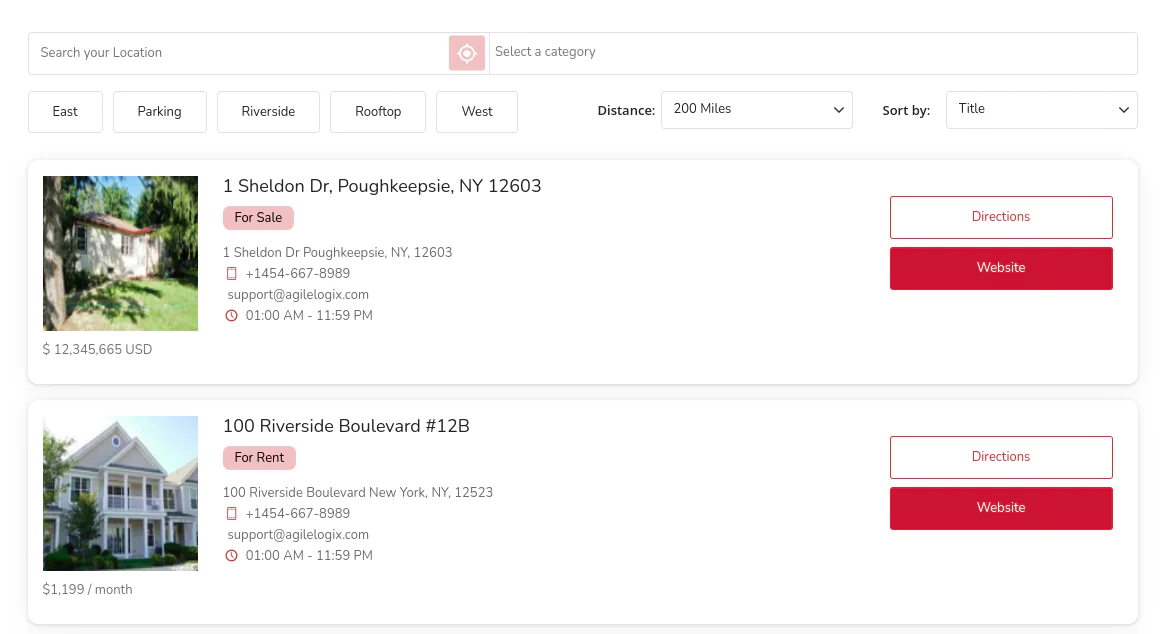Image resolution: width=1164 pixels, height=634 pixels.
Task: Get Directions to 1 Sheldon Dr
Action: click(1001, 217)
